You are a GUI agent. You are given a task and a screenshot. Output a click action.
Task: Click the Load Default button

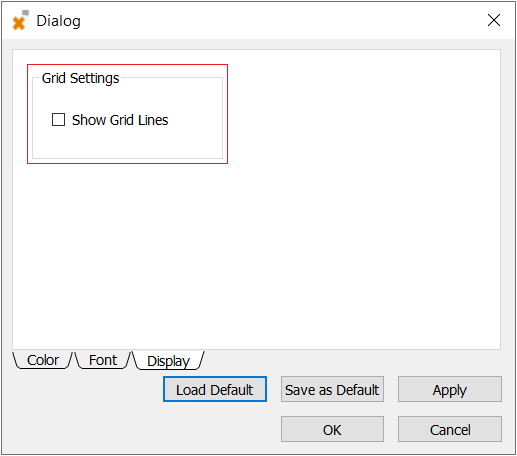215,389
